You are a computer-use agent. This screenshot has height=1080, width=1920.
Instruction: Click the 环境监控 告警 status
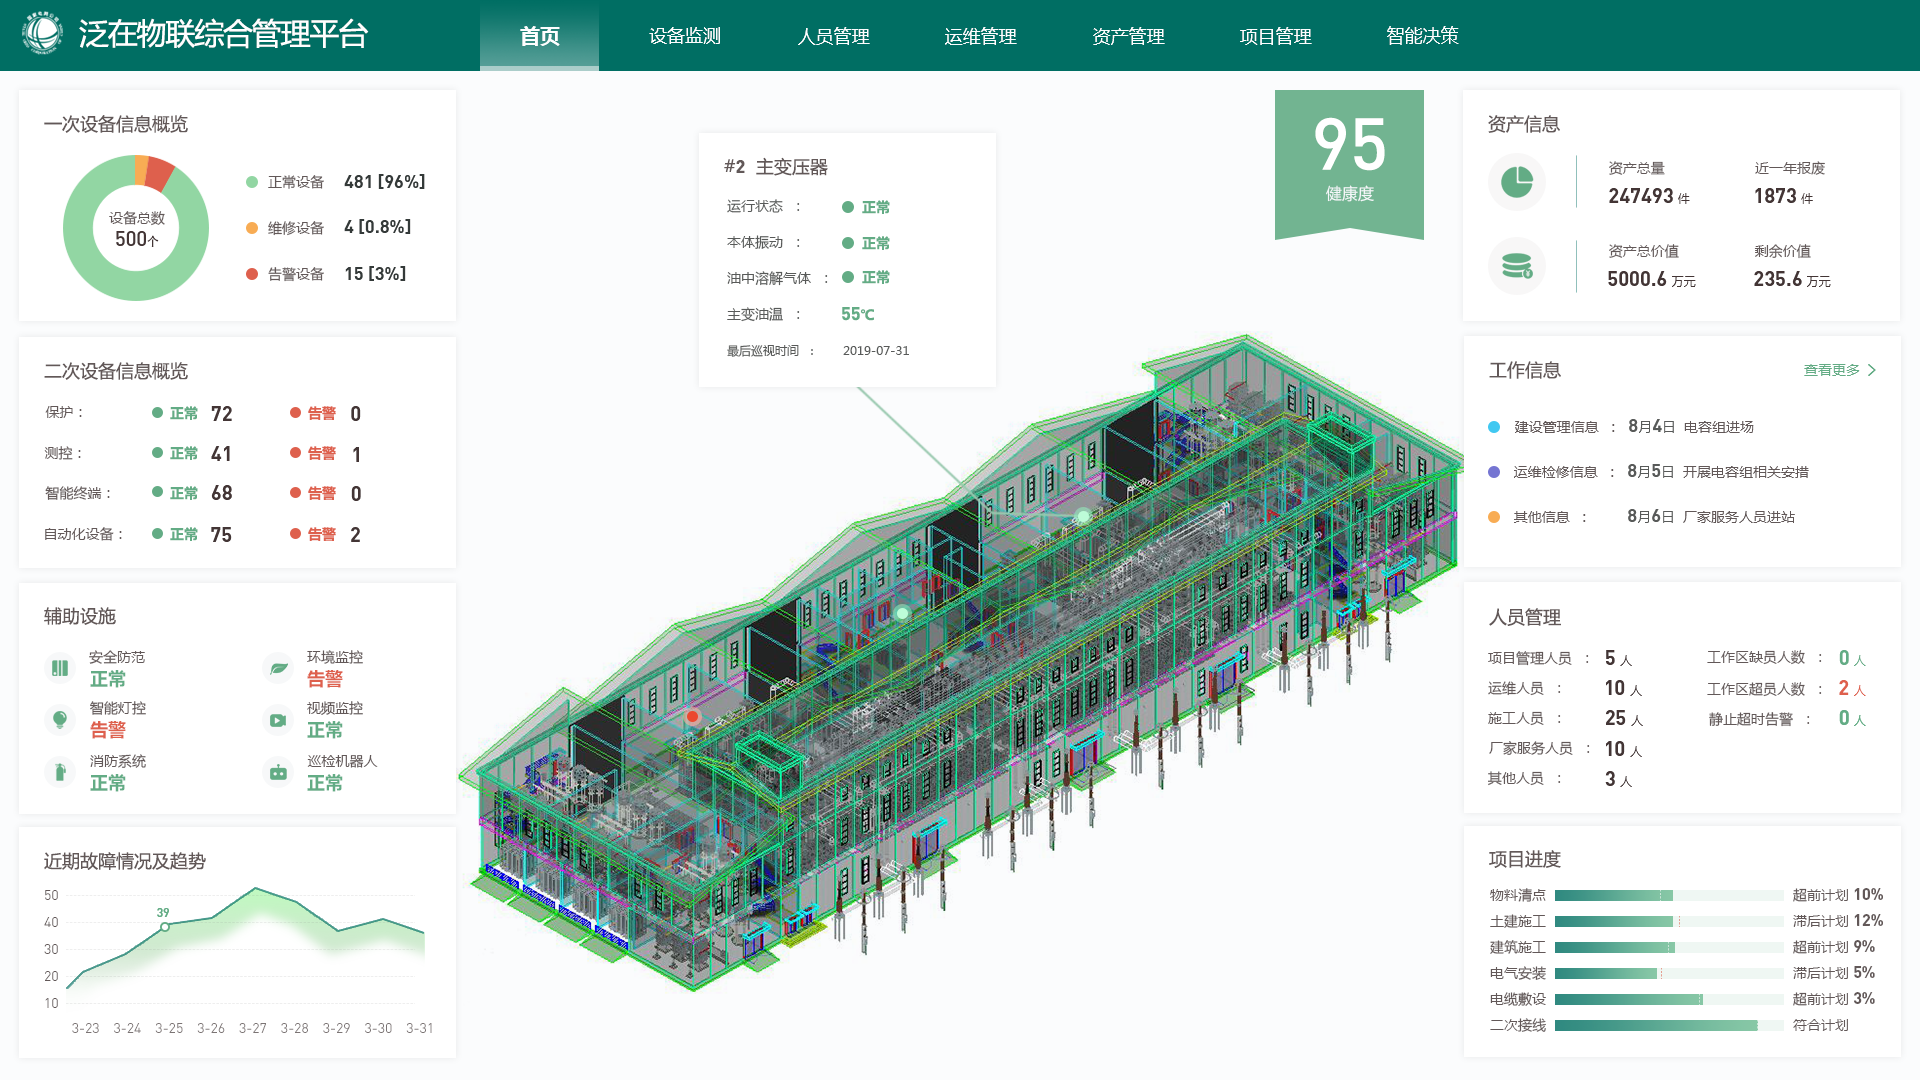click(324, 679)
